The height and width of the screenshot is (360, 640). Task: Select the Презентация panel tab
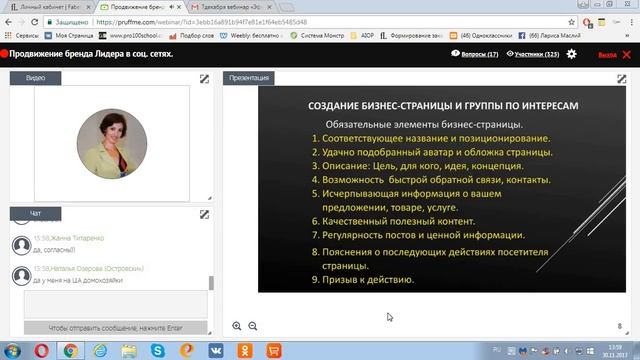[x=249, y=78]
